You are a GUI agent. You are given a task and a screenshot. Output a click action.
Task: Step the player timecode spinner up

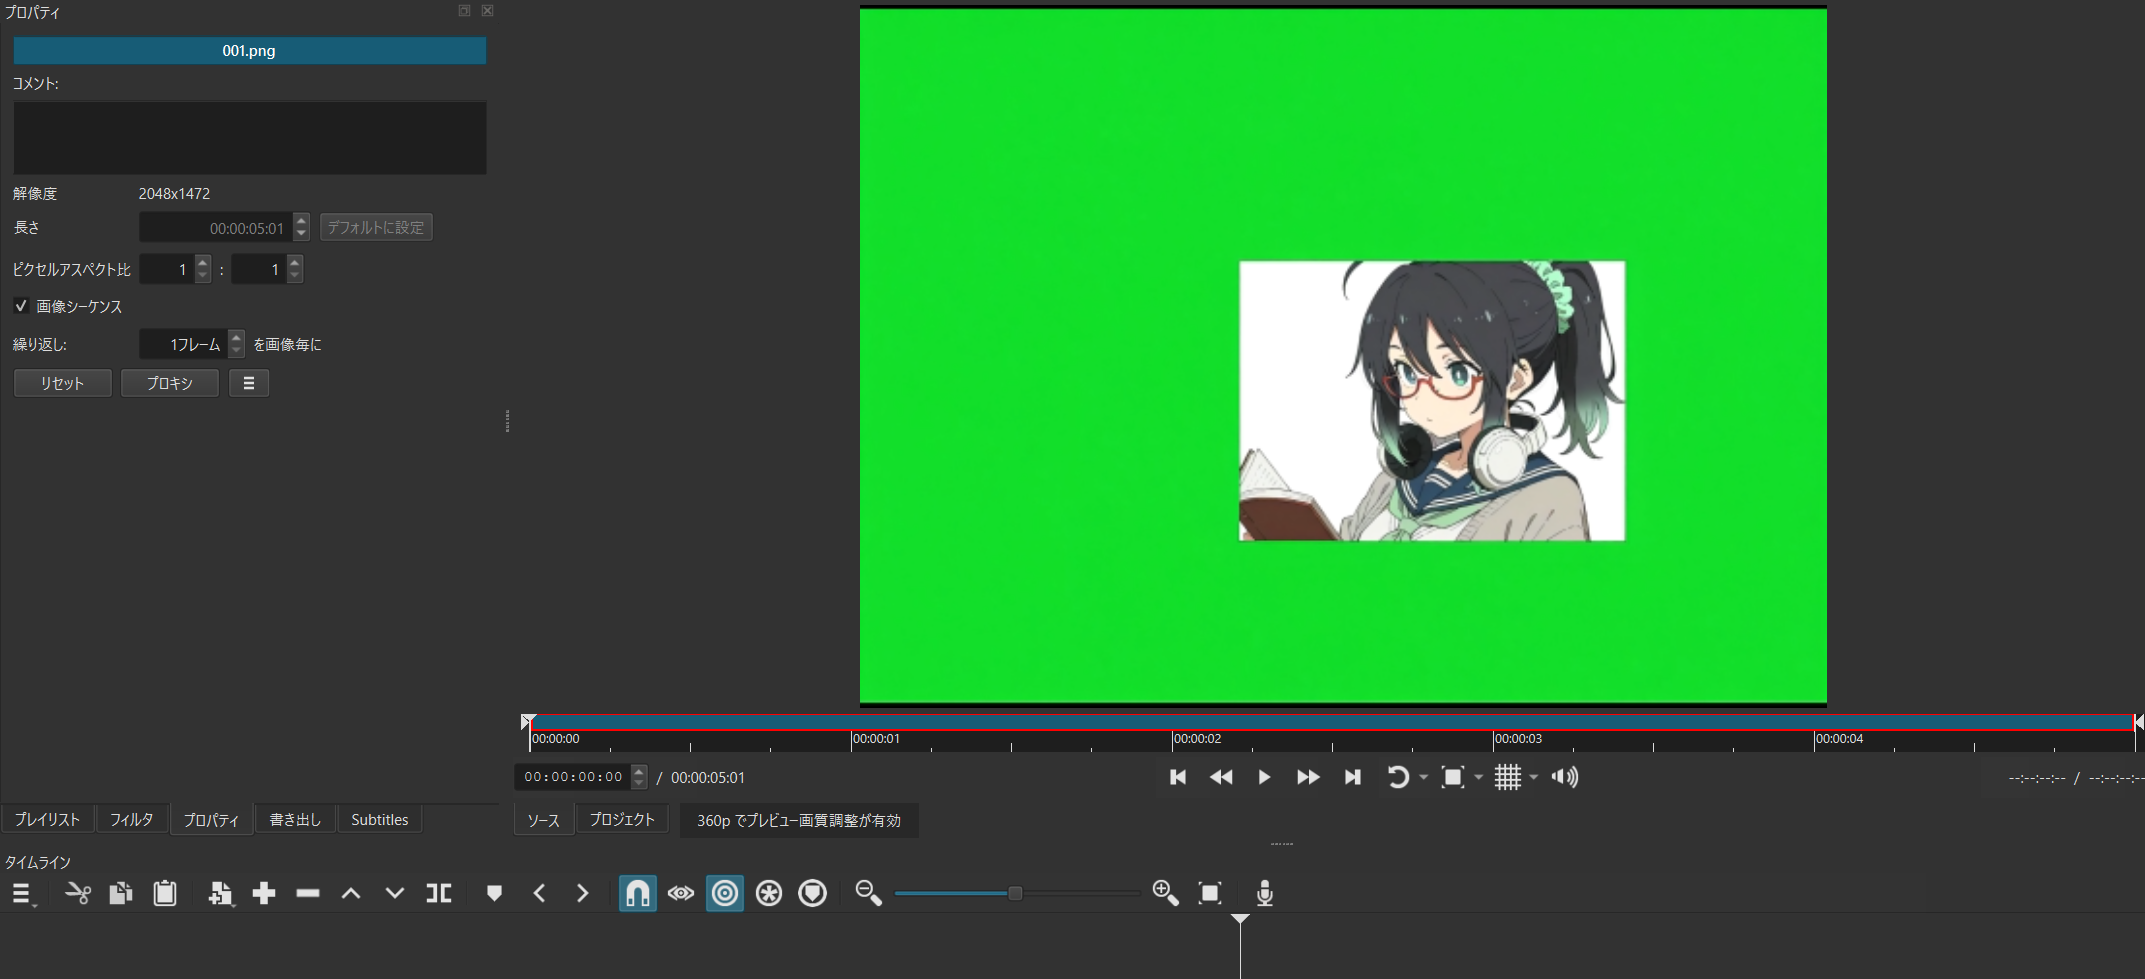(x=640, y=771)
